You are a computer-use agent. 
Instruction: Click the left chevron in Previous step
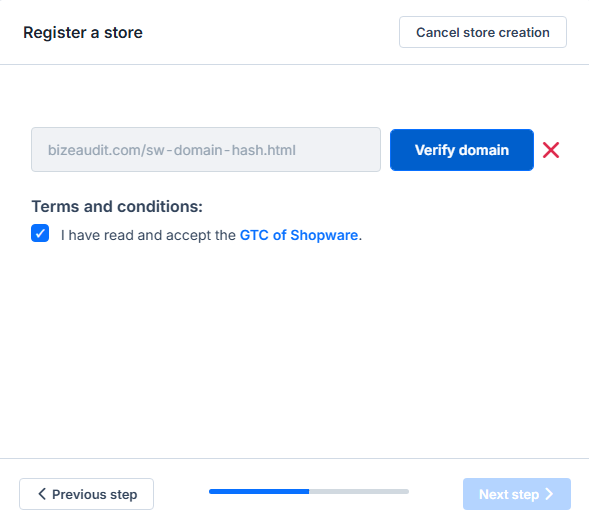[x=42, y=494]
